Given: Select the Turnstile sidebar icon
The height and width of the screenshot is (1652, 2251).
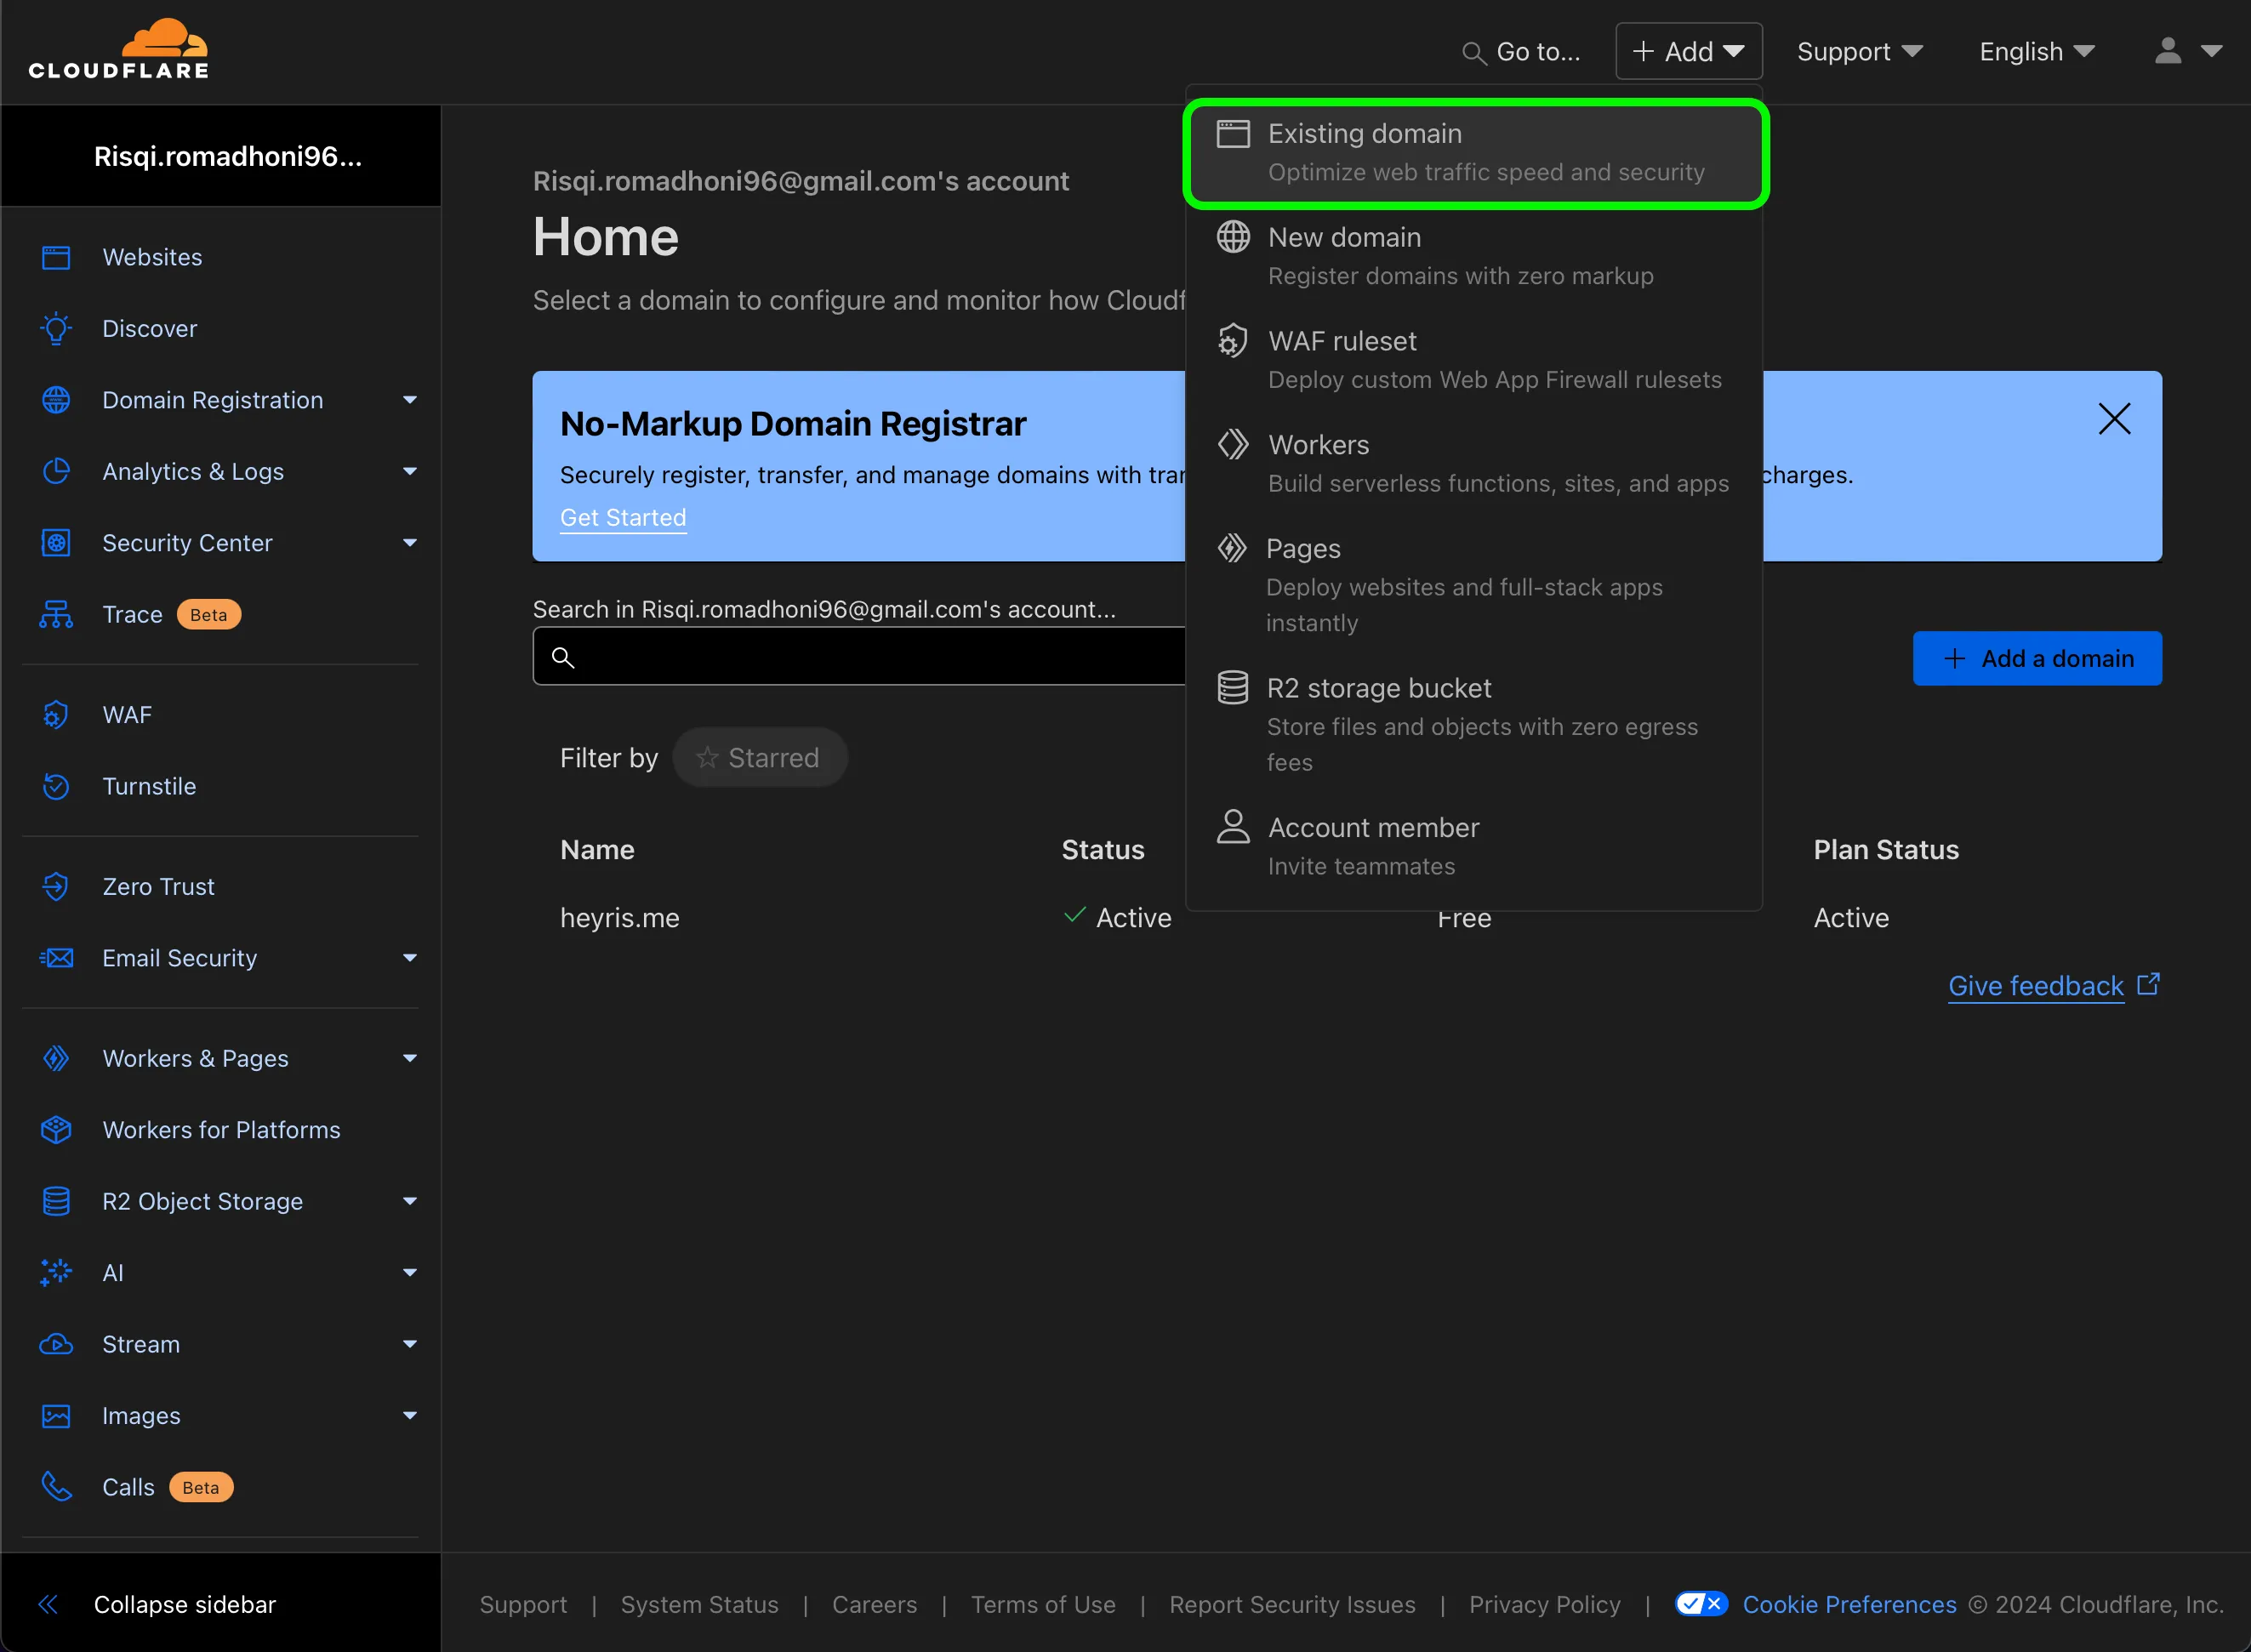Looking at the screenshot, I should point(56,786).
